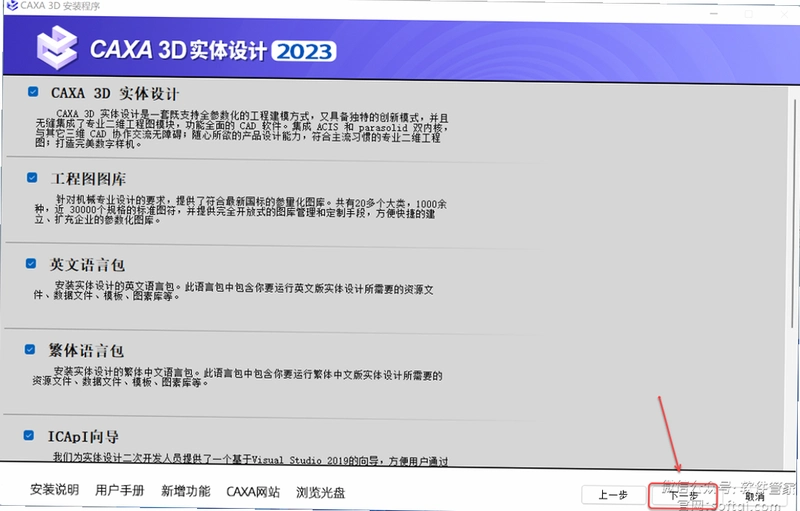Viewport: 800px width, 511px height.
Task: Select the 英文语言包 heading text
Action: tap(87, 265)
